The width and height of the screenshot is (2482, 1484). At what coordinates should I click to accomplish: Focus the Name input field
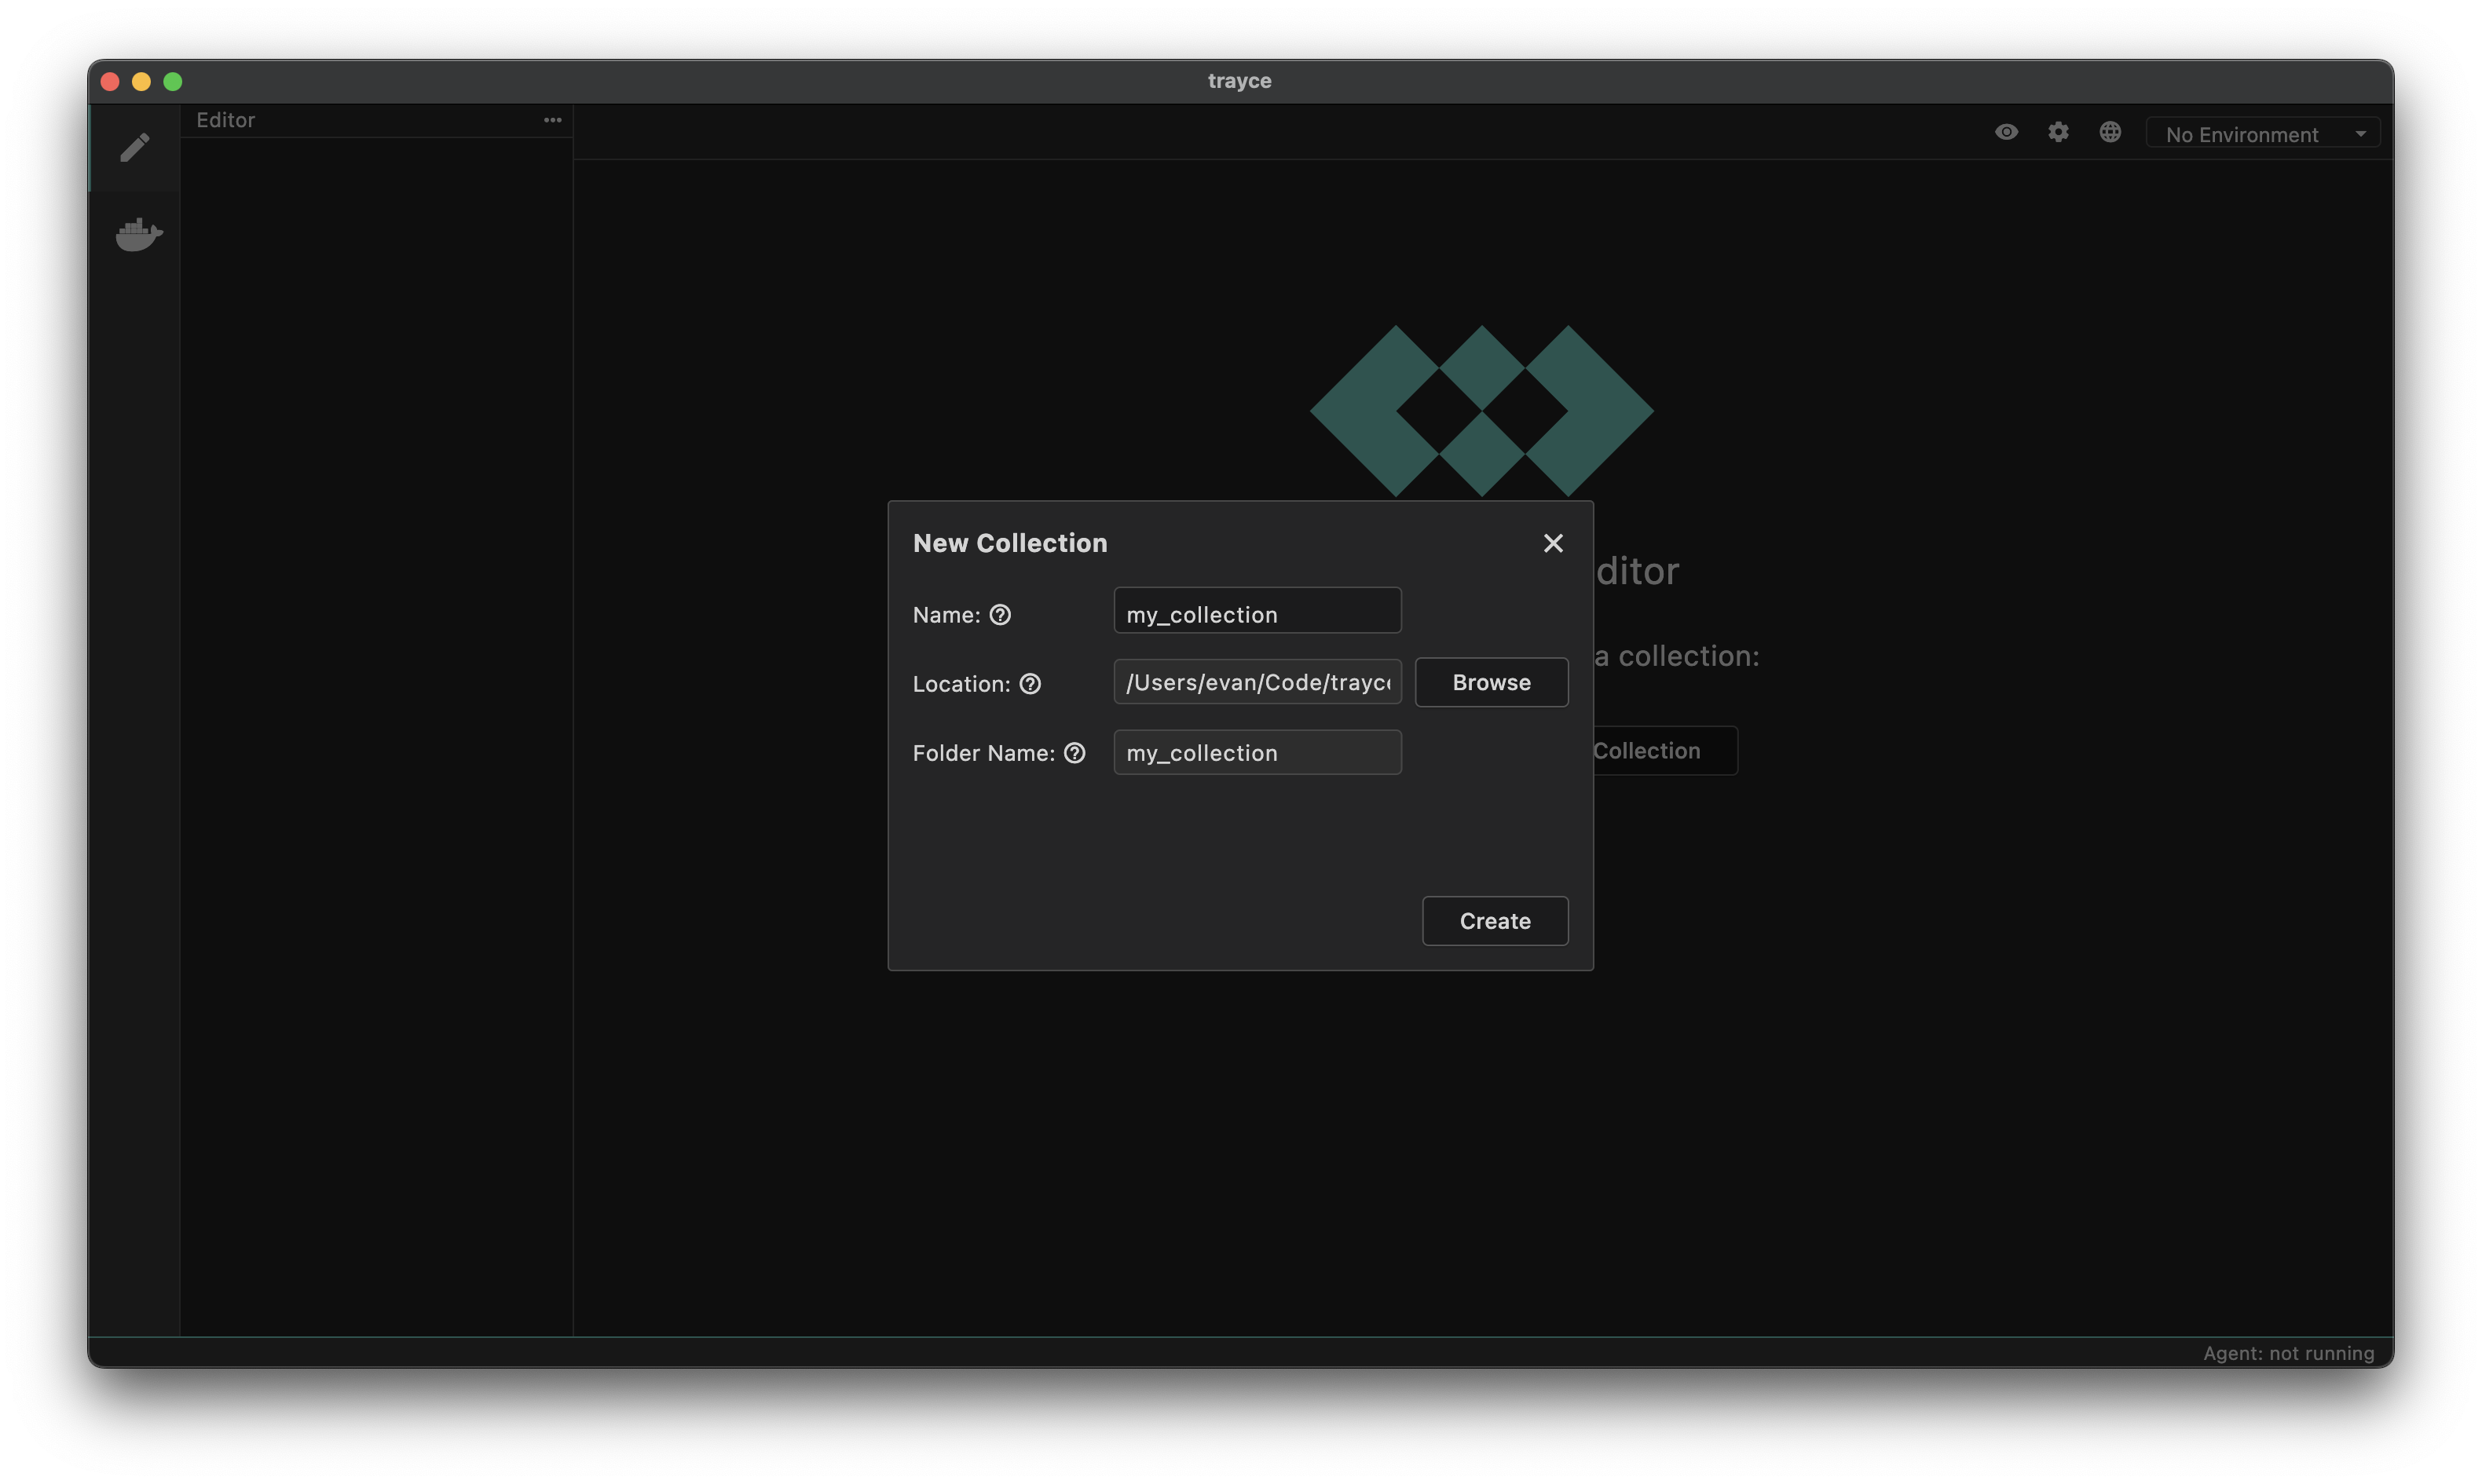pos(1258,611)
